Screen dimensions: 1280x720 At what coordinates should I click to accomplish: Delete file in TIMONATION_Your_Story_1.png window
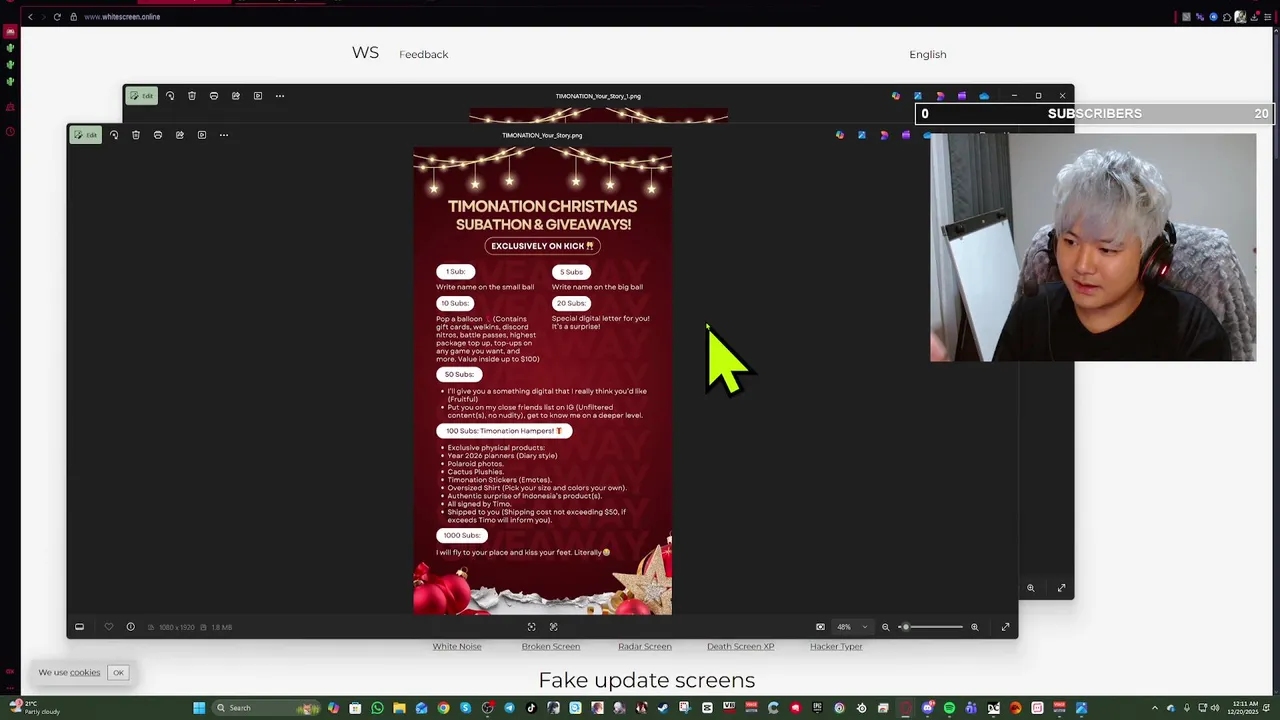[192, 96]
